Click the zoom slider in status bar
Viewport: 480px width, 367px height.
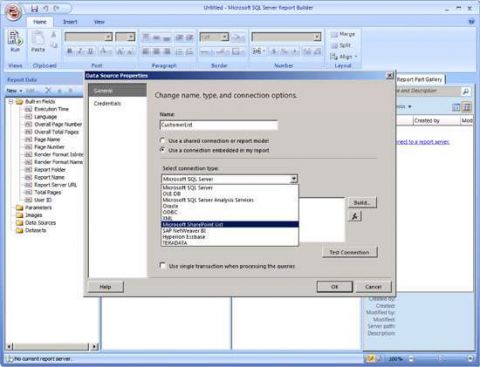[440, 359]
